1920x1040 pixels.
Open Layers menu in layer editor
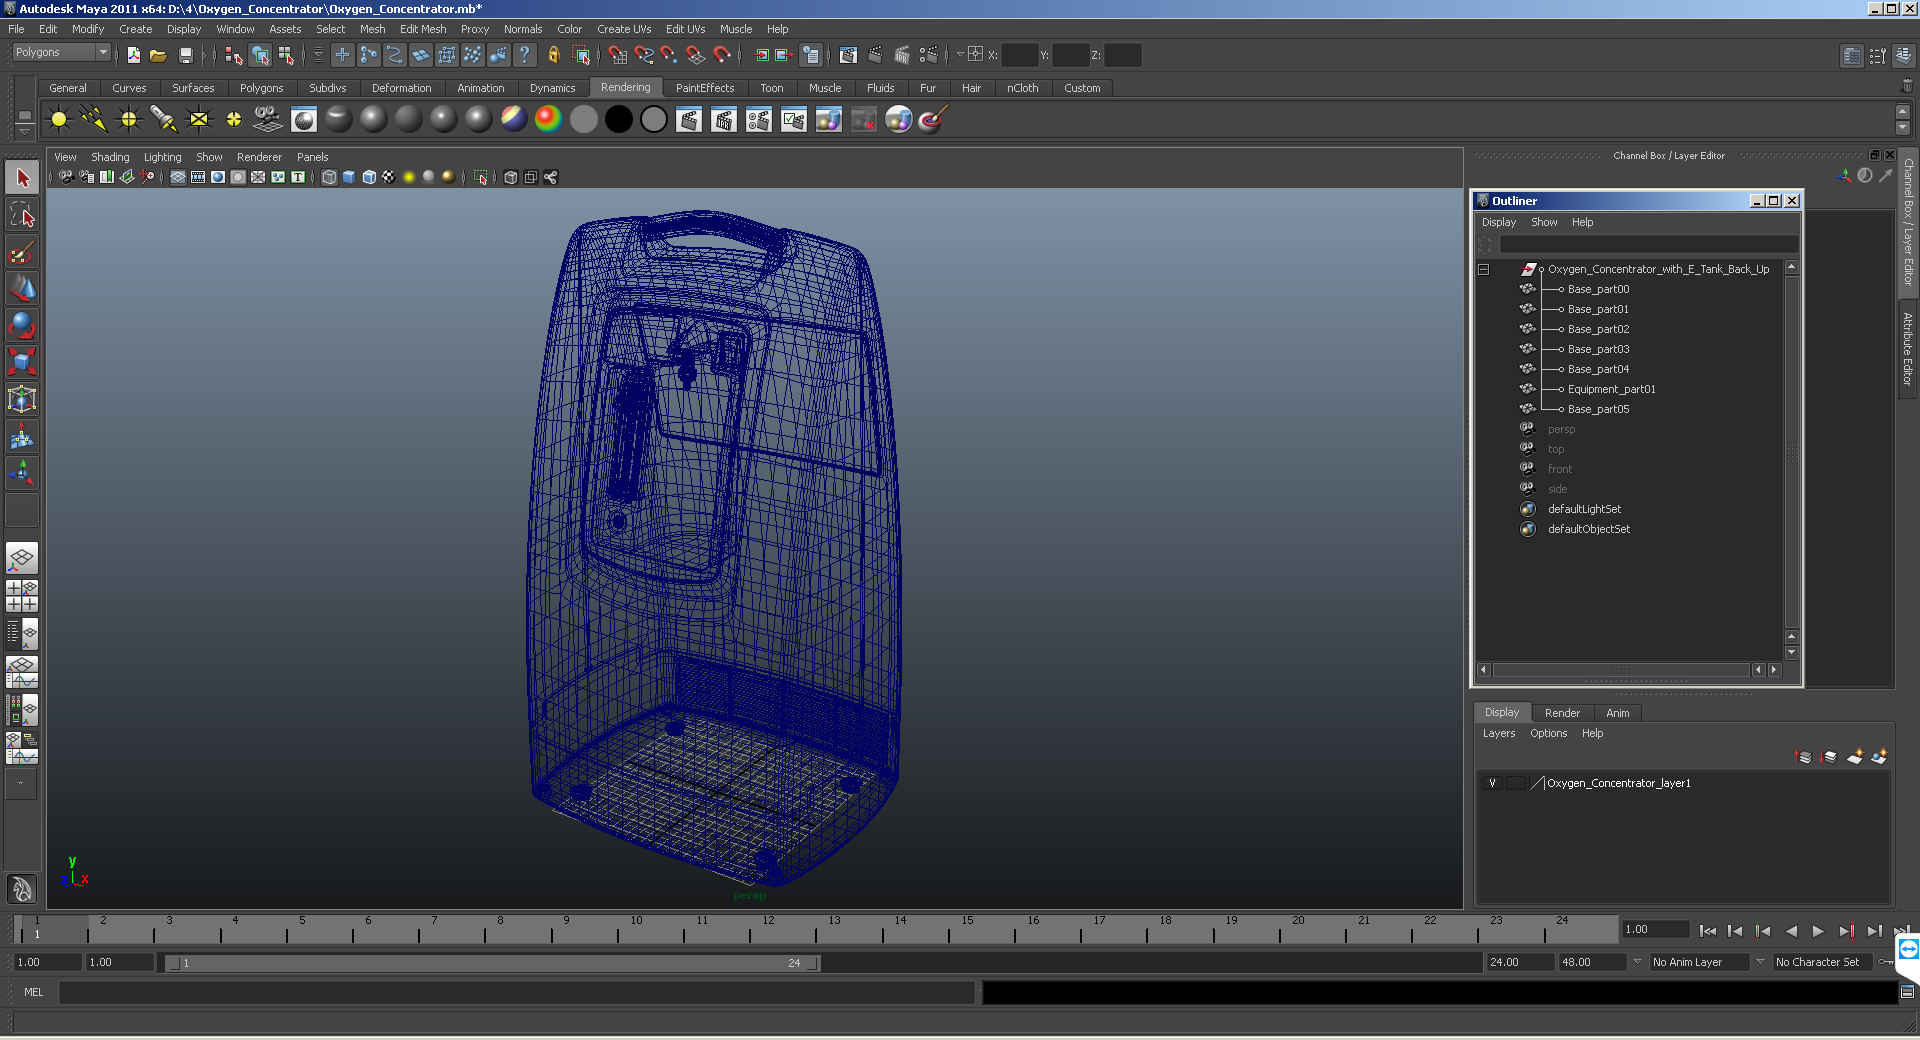(x=1498, y=733)
